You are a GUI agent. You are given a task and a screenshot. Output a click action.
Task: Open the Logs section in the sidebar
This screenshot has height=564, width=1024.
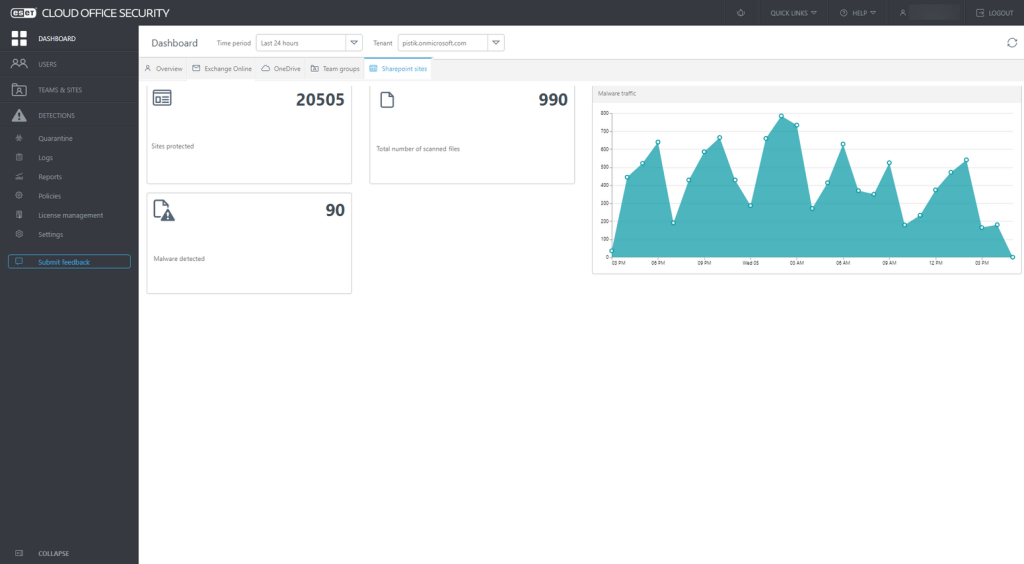(x=45, y=158)
